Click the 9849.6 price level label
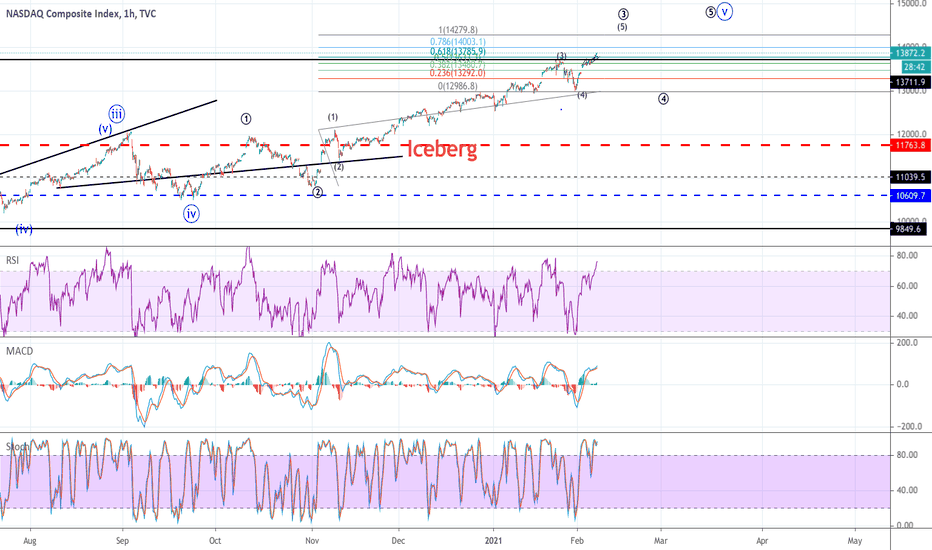Image resolution: width=932 pixels, height=550 pixels. [x=908, y=229]
